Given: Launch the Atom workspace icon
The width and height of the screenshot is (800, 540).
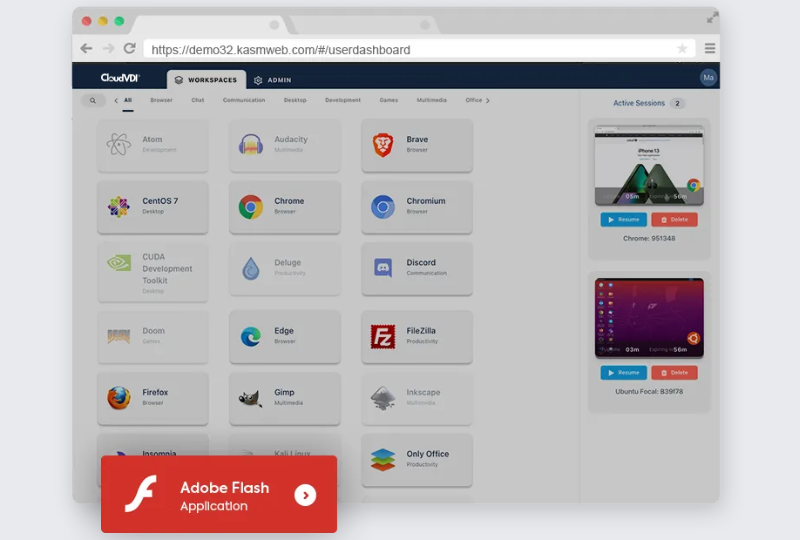Looking at the screenshot, I should [x=118, y=144].
